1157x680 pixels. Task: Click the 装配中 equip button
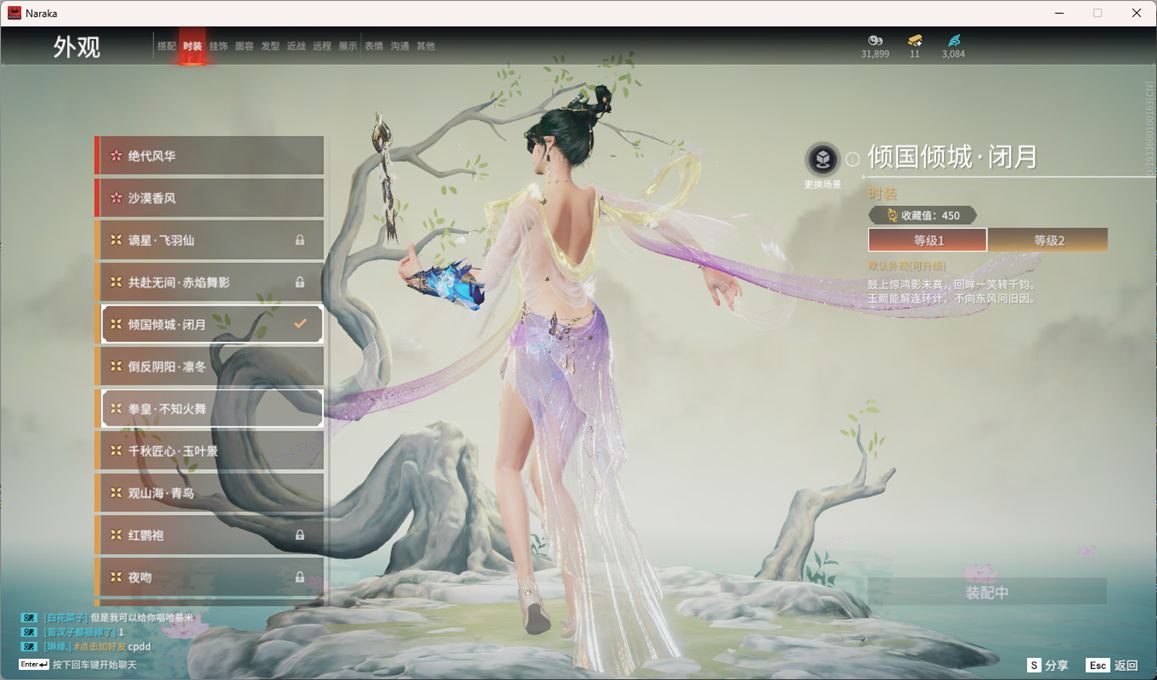(987, 592)
